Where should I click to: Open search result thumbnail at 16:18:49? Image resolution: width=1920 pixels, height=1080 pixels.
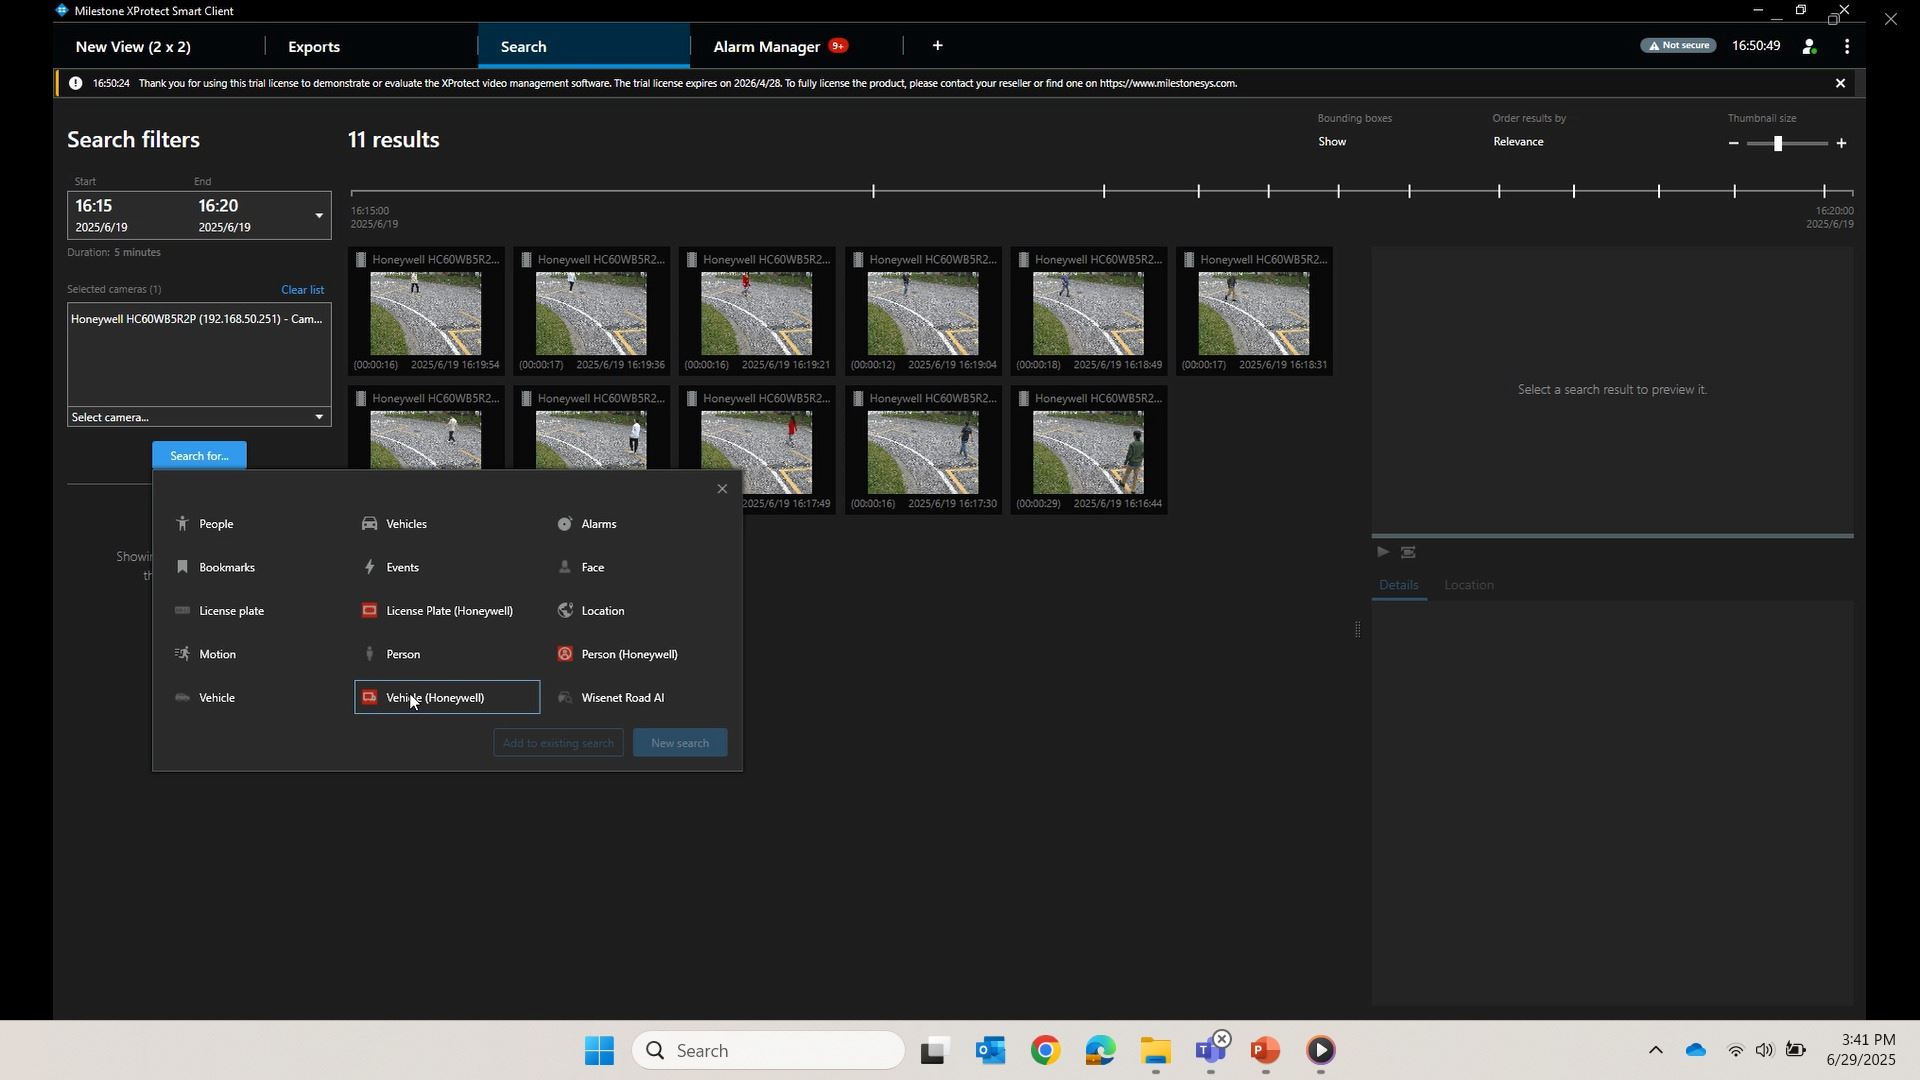click(1089, 311)
